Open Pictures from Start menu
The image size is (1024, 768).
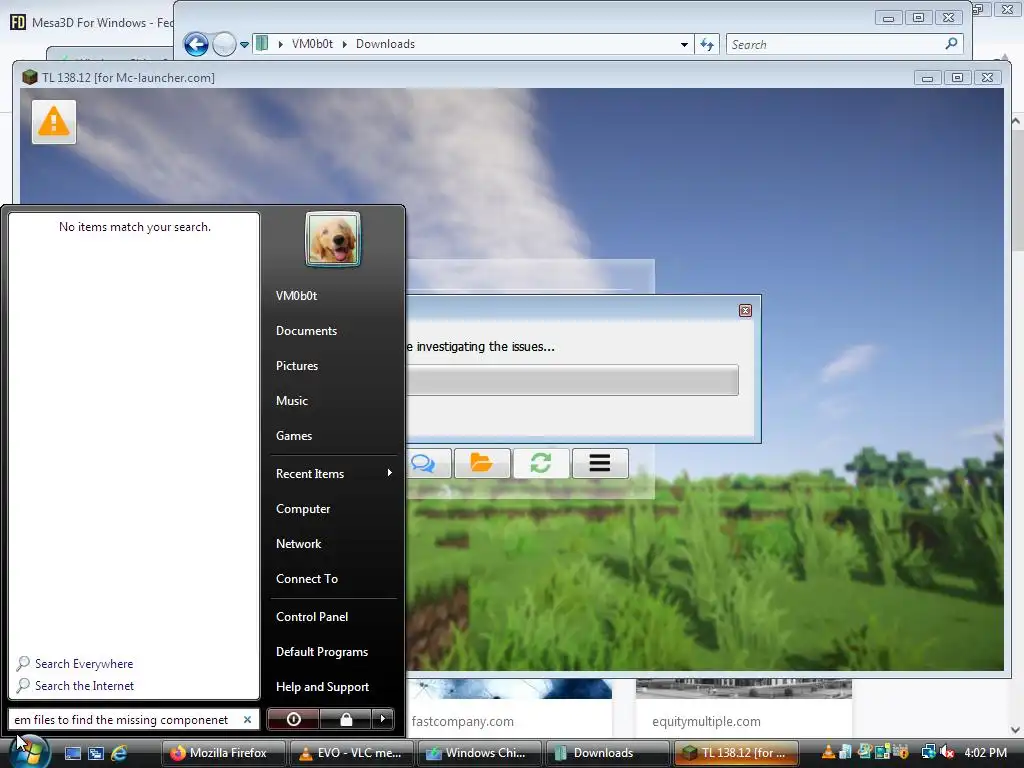coord(296,366)
